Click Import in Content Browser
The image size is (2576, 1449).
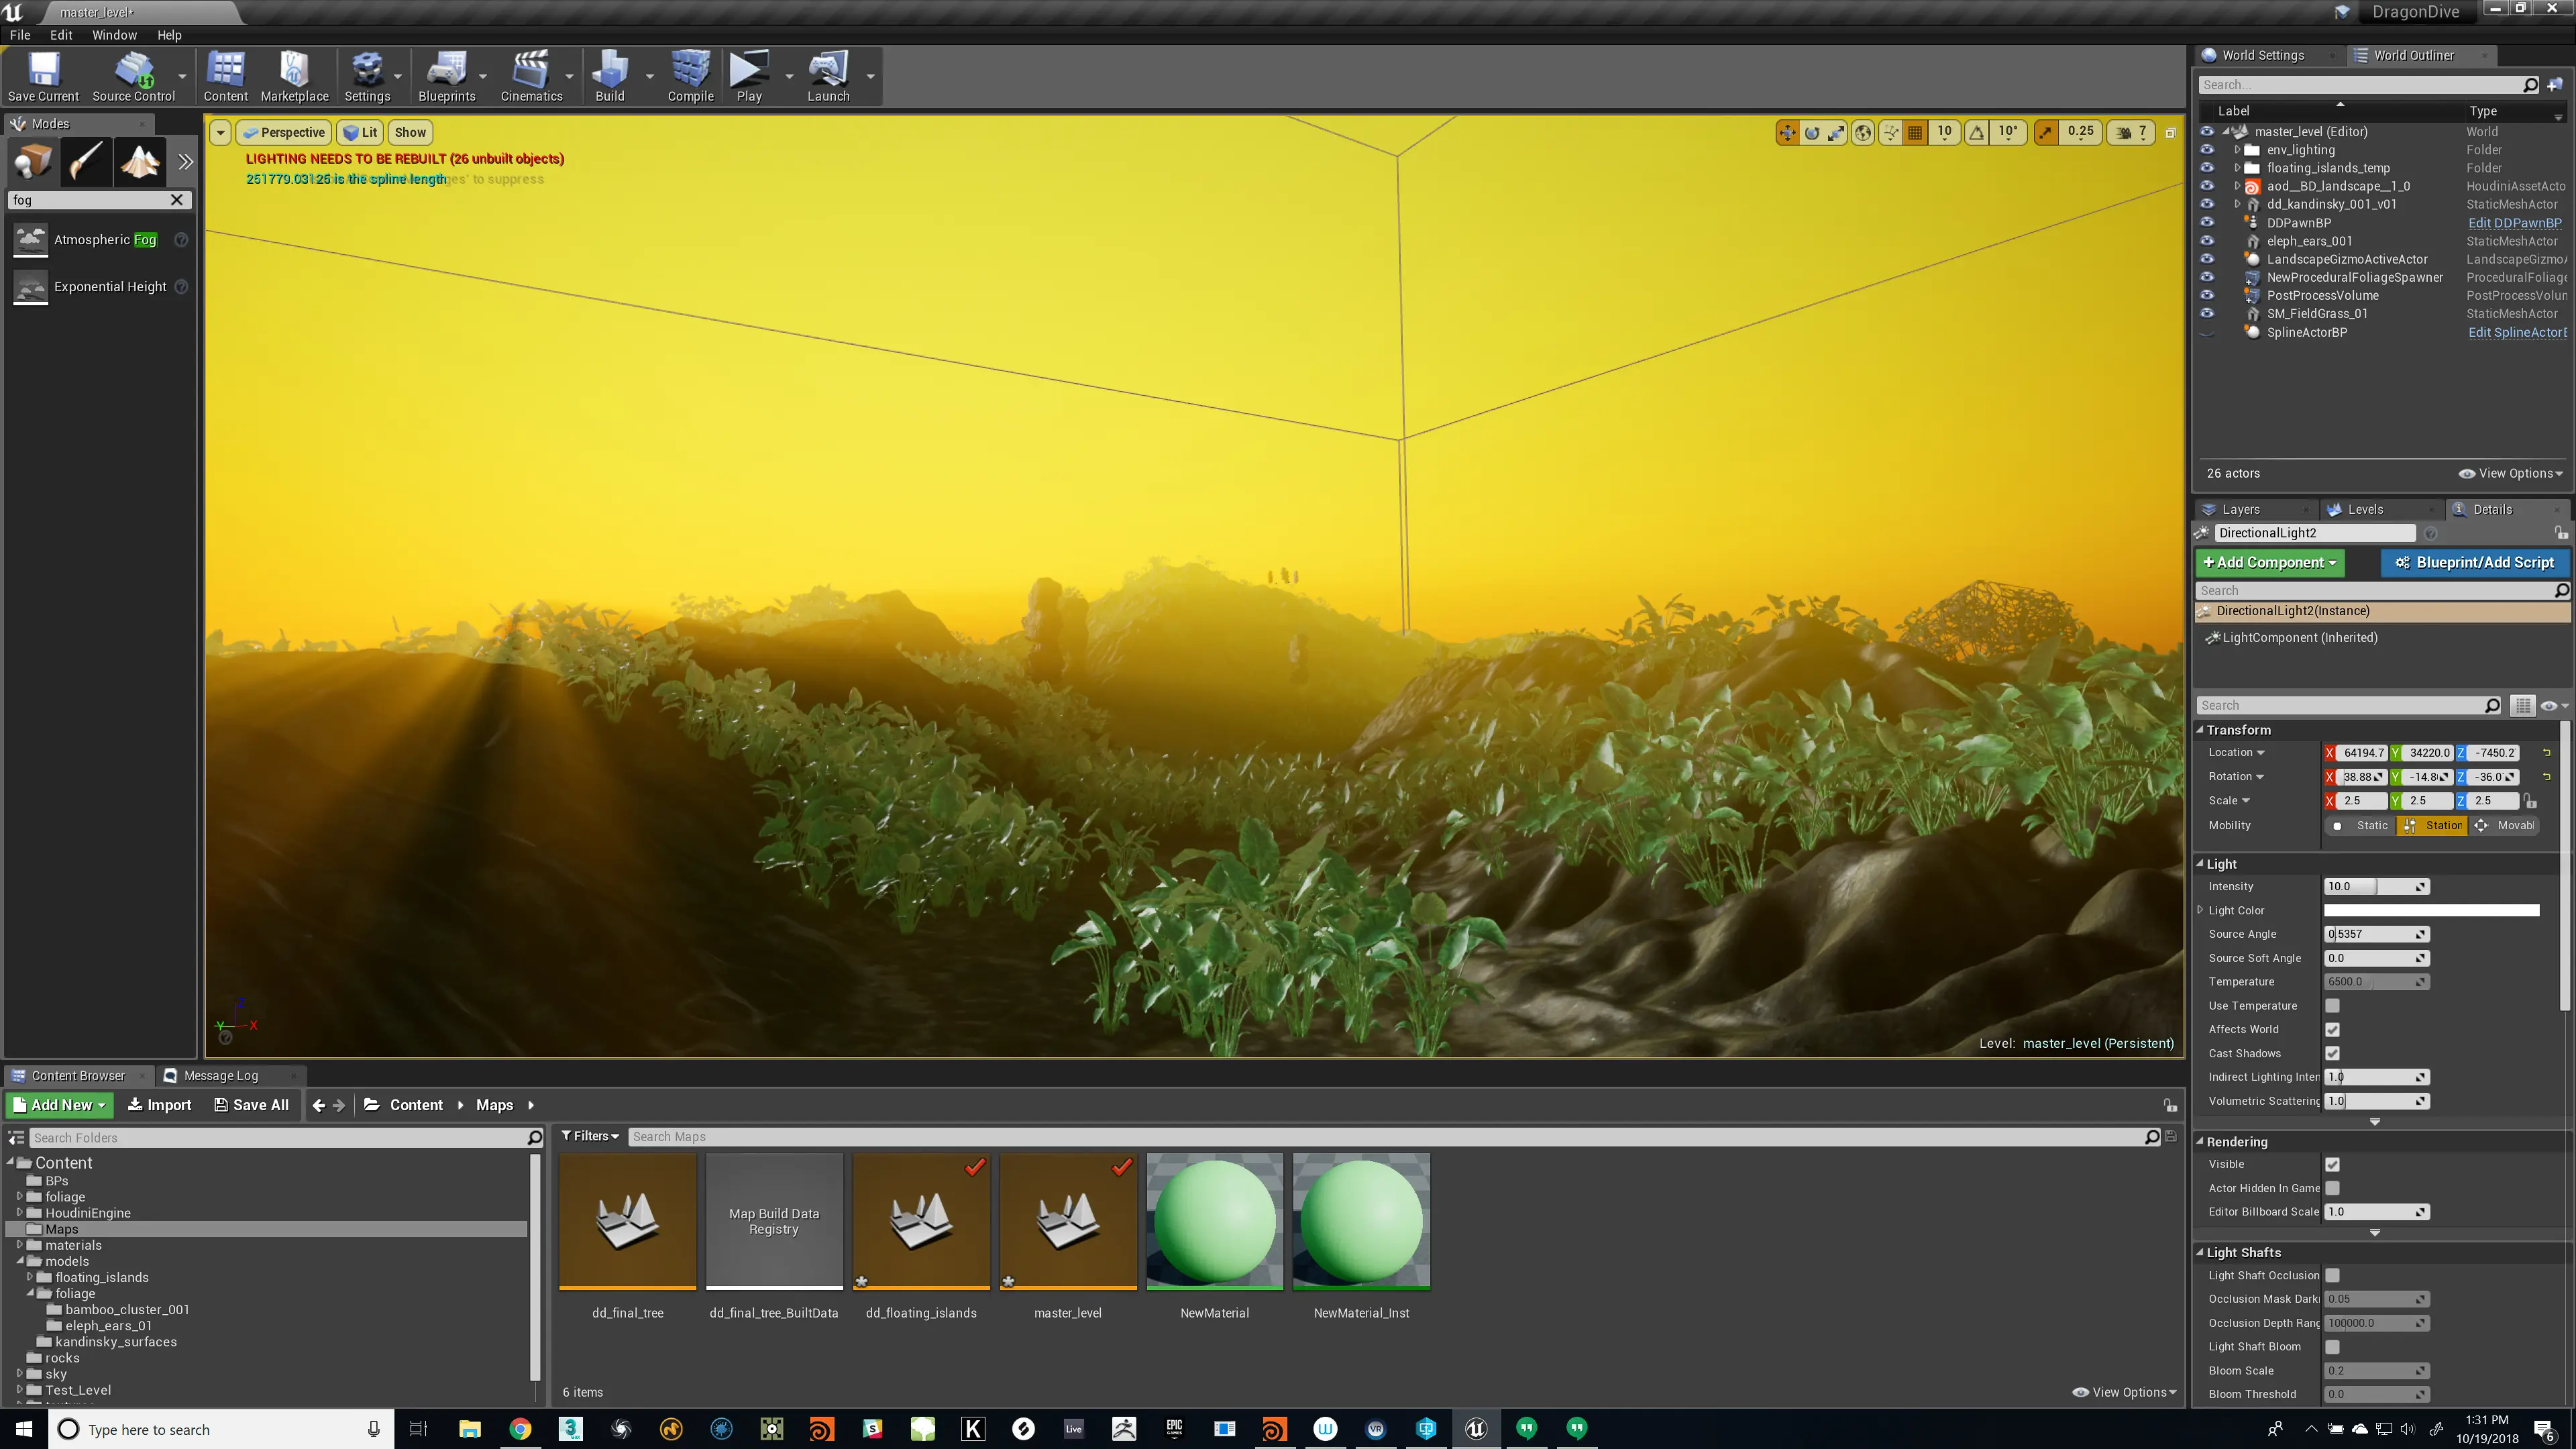[159, 1105]
